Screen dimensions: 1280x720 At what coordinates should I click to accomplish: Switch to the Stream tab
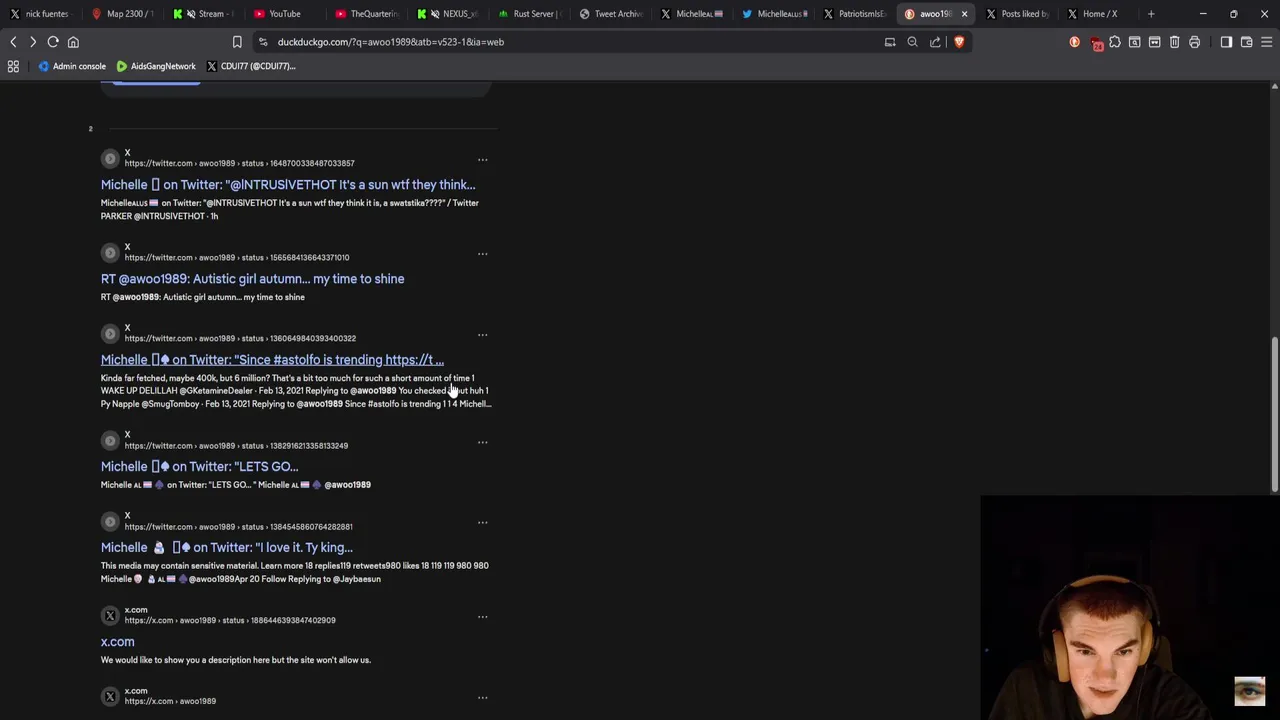click(x=203, y=14)
